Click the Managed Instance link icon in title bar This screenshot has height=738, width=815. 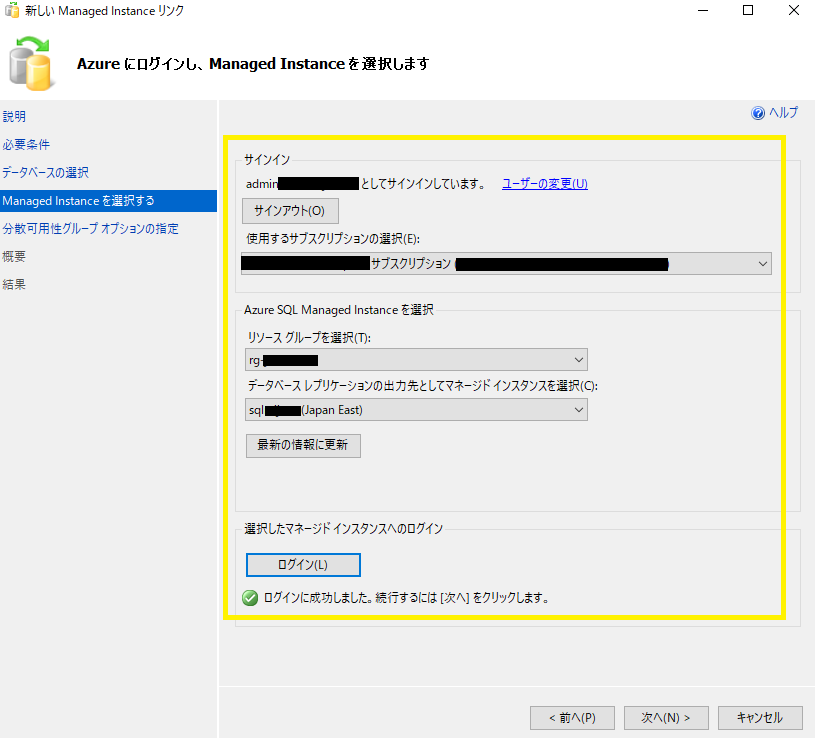pyautogui.click(x=10, y=11)
